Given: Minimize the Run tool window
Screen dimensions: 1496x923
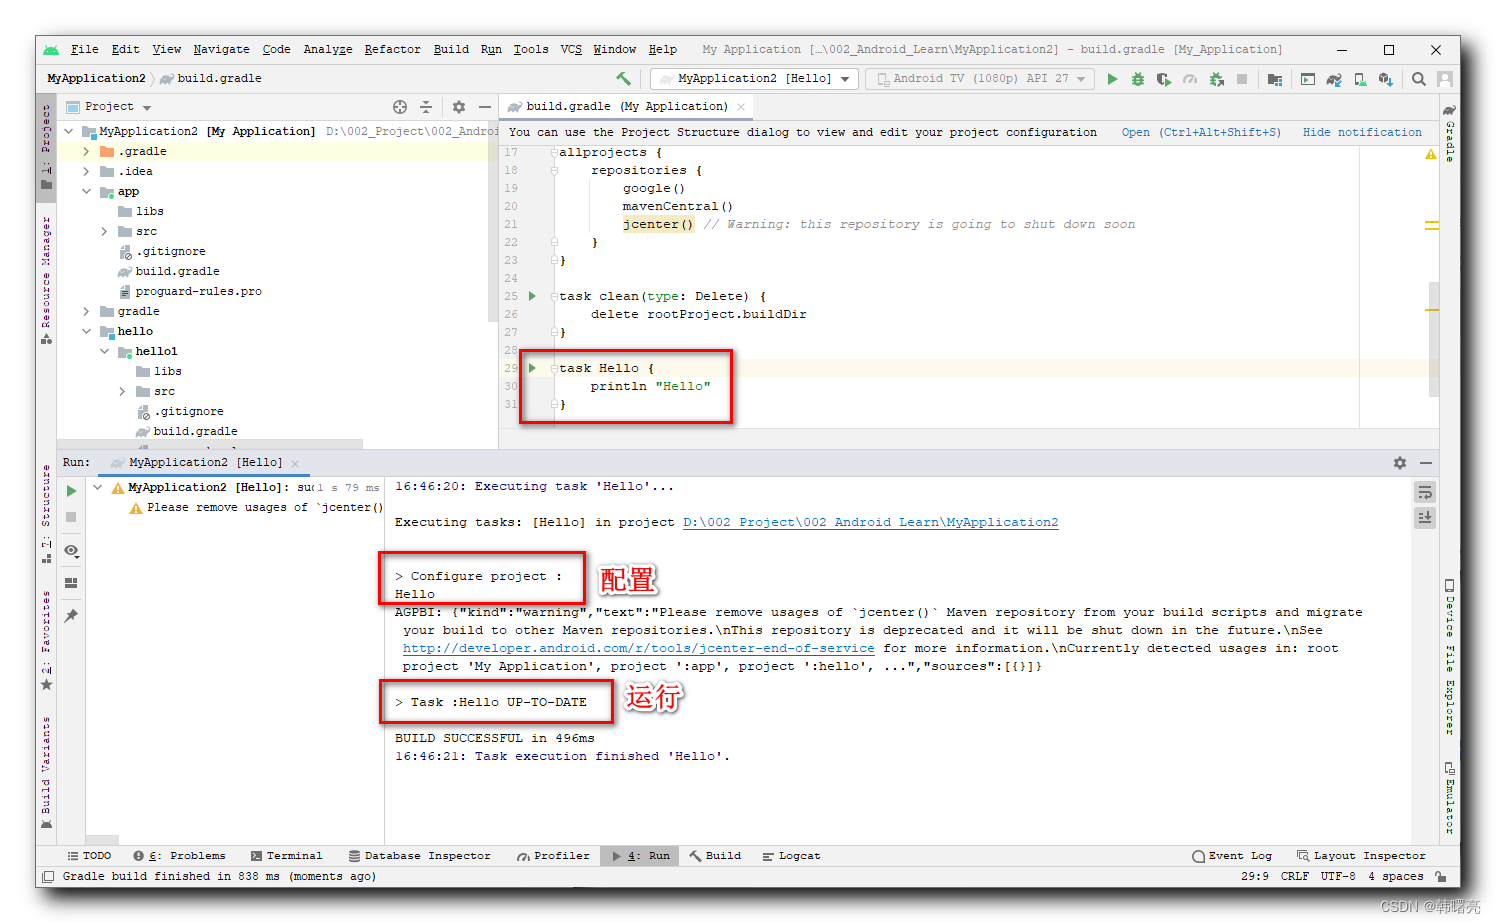Looking at the screenshot, I should click(x=1426, y=463).
